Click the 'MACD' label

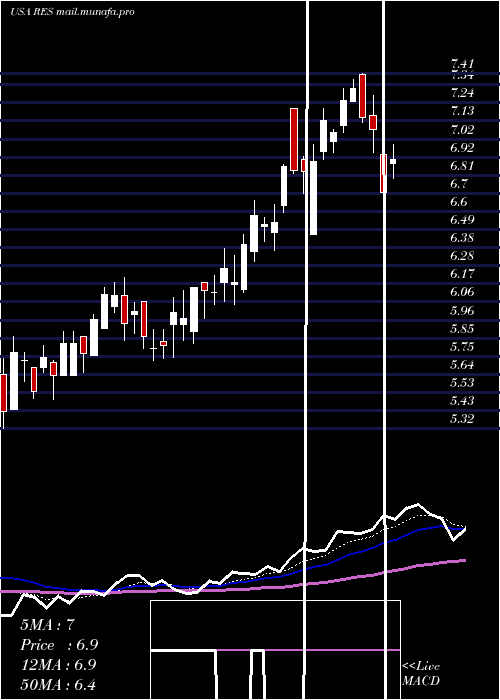coord(421,681)
